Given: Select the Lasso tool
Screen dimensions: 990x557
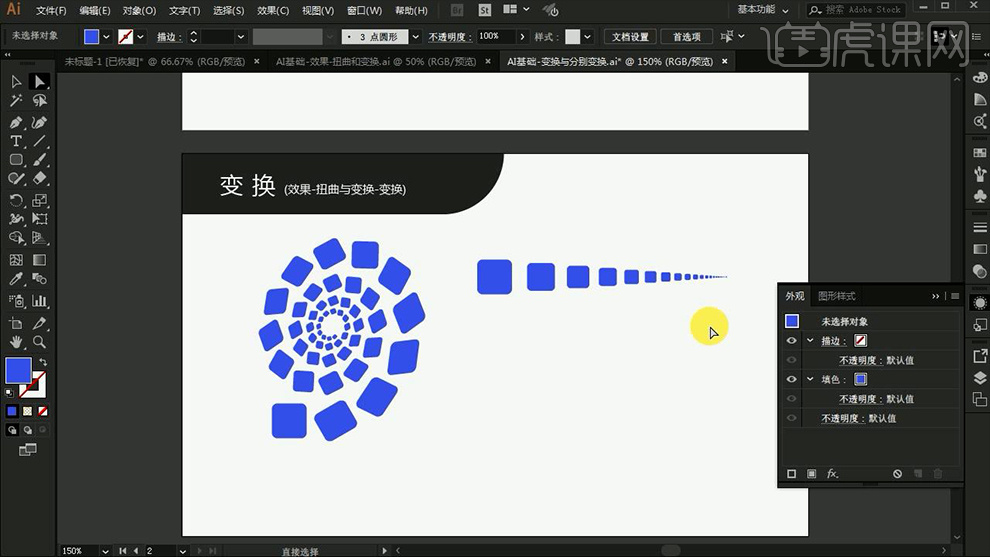Looking at the screenshot, I should click(39, 101).
